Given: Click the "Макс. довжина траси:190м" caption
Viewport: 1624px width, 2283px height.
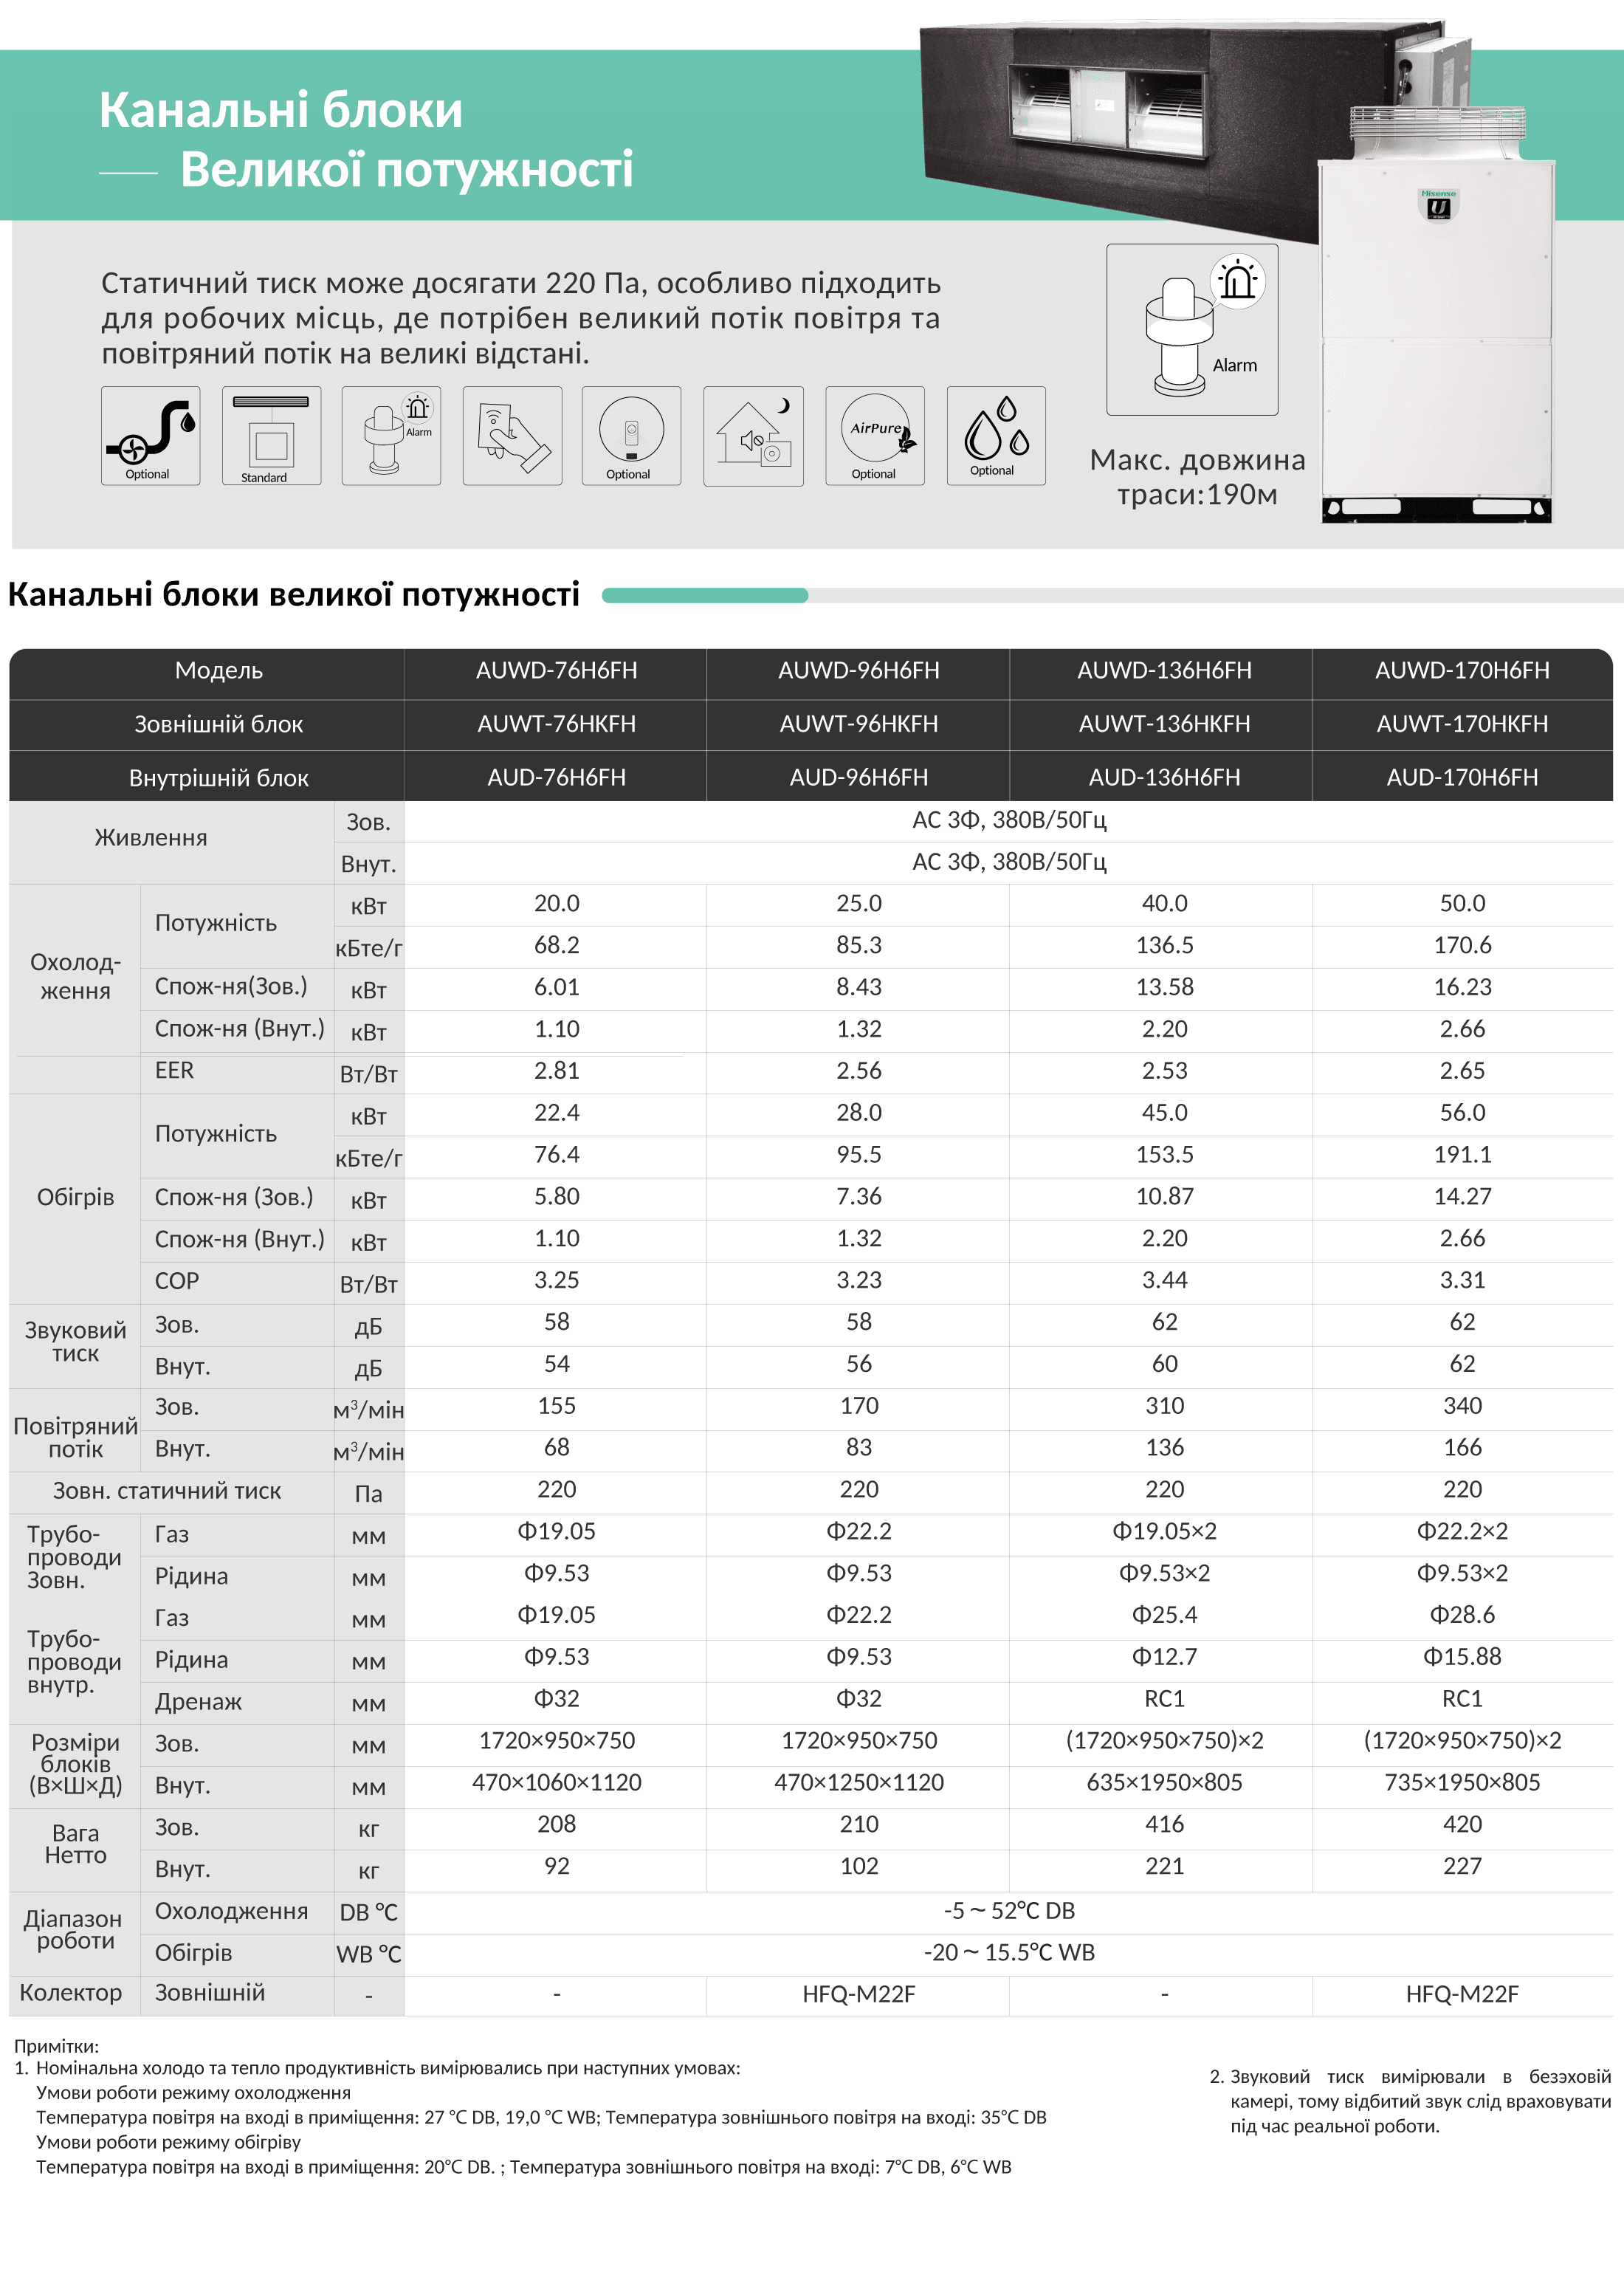Looking at the screenshot, I should [1197, 477].
